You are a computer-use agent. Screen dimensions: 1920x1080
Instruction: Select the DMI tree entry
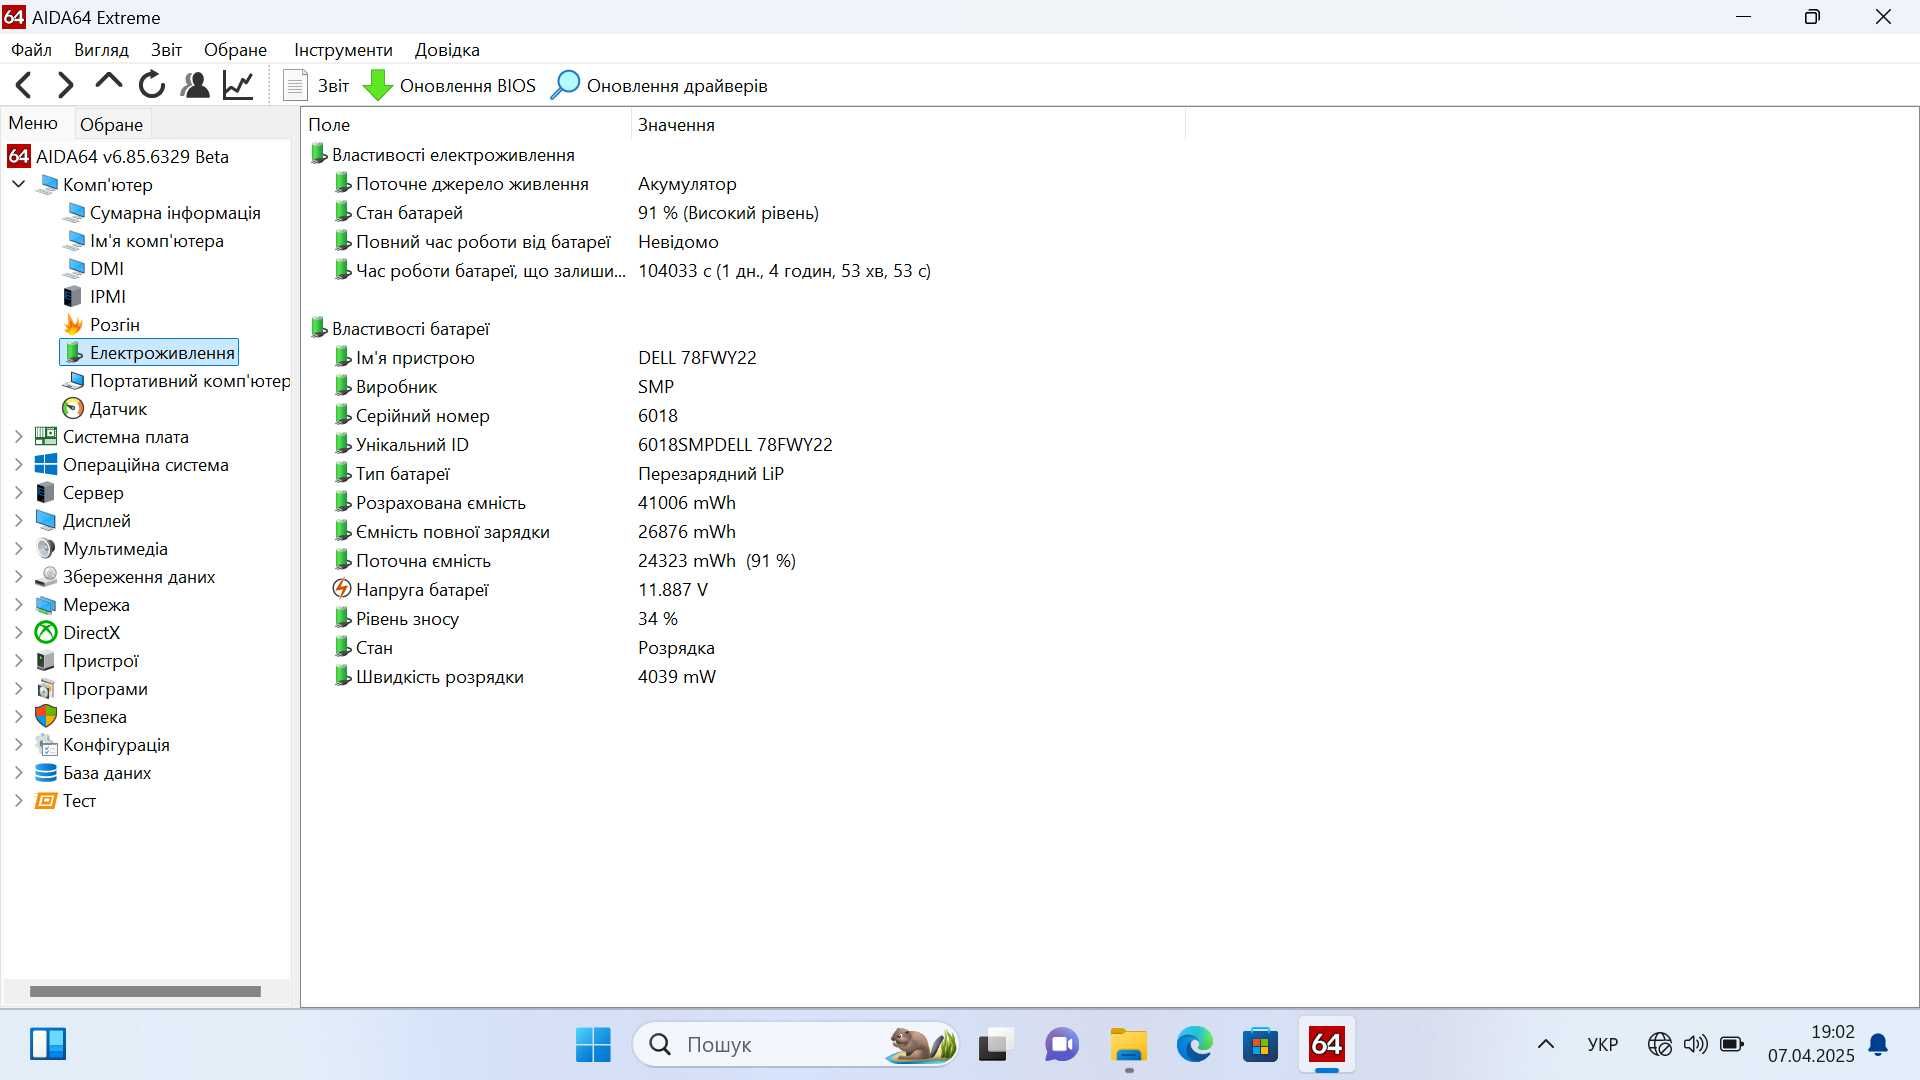point(94,269)
